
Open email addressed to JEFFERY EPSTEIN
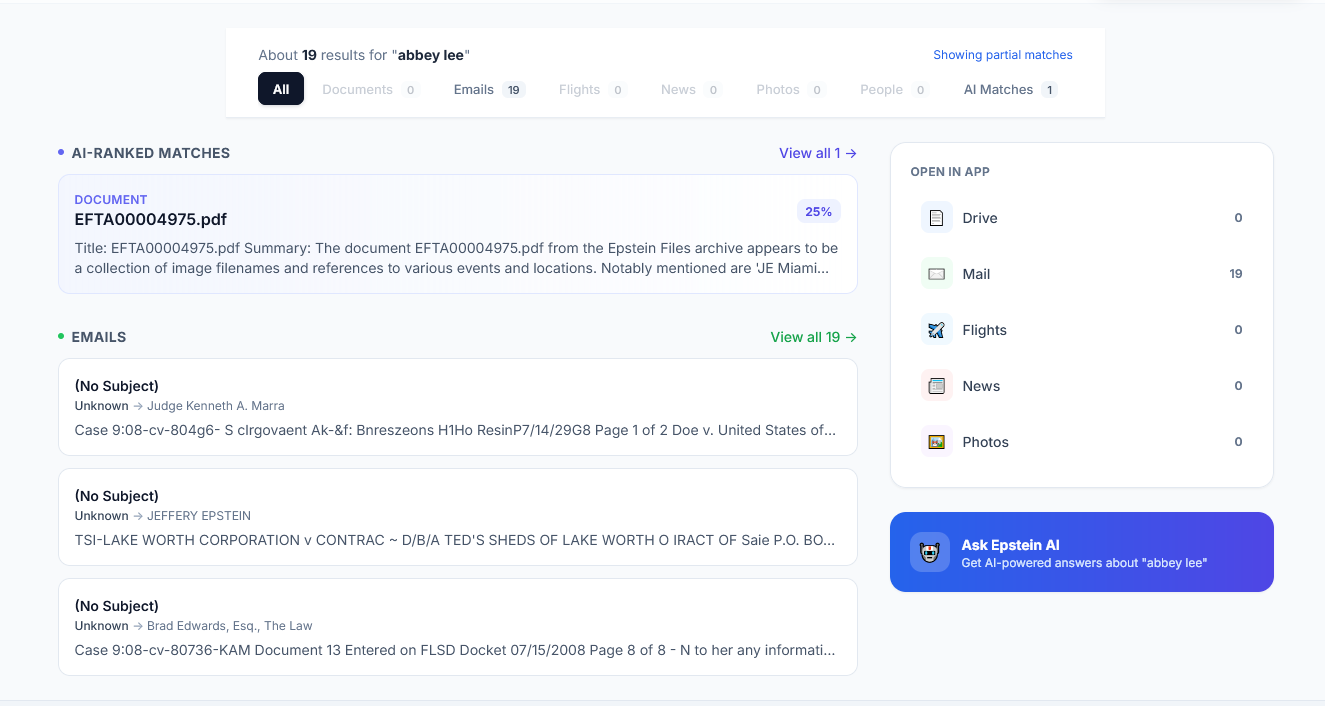pos(457,517)
